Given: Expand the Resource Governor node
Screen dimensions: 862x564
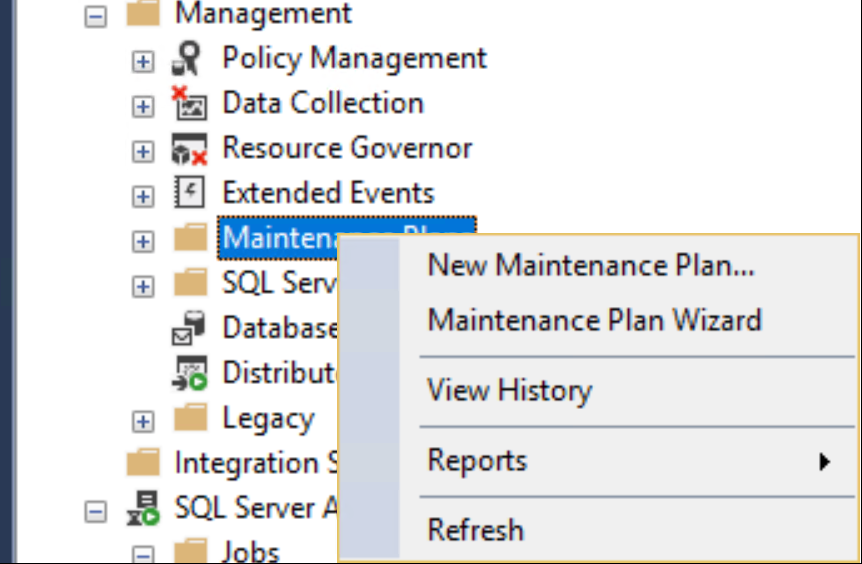Looking at the screenshot, I should [x=143, y=151].
